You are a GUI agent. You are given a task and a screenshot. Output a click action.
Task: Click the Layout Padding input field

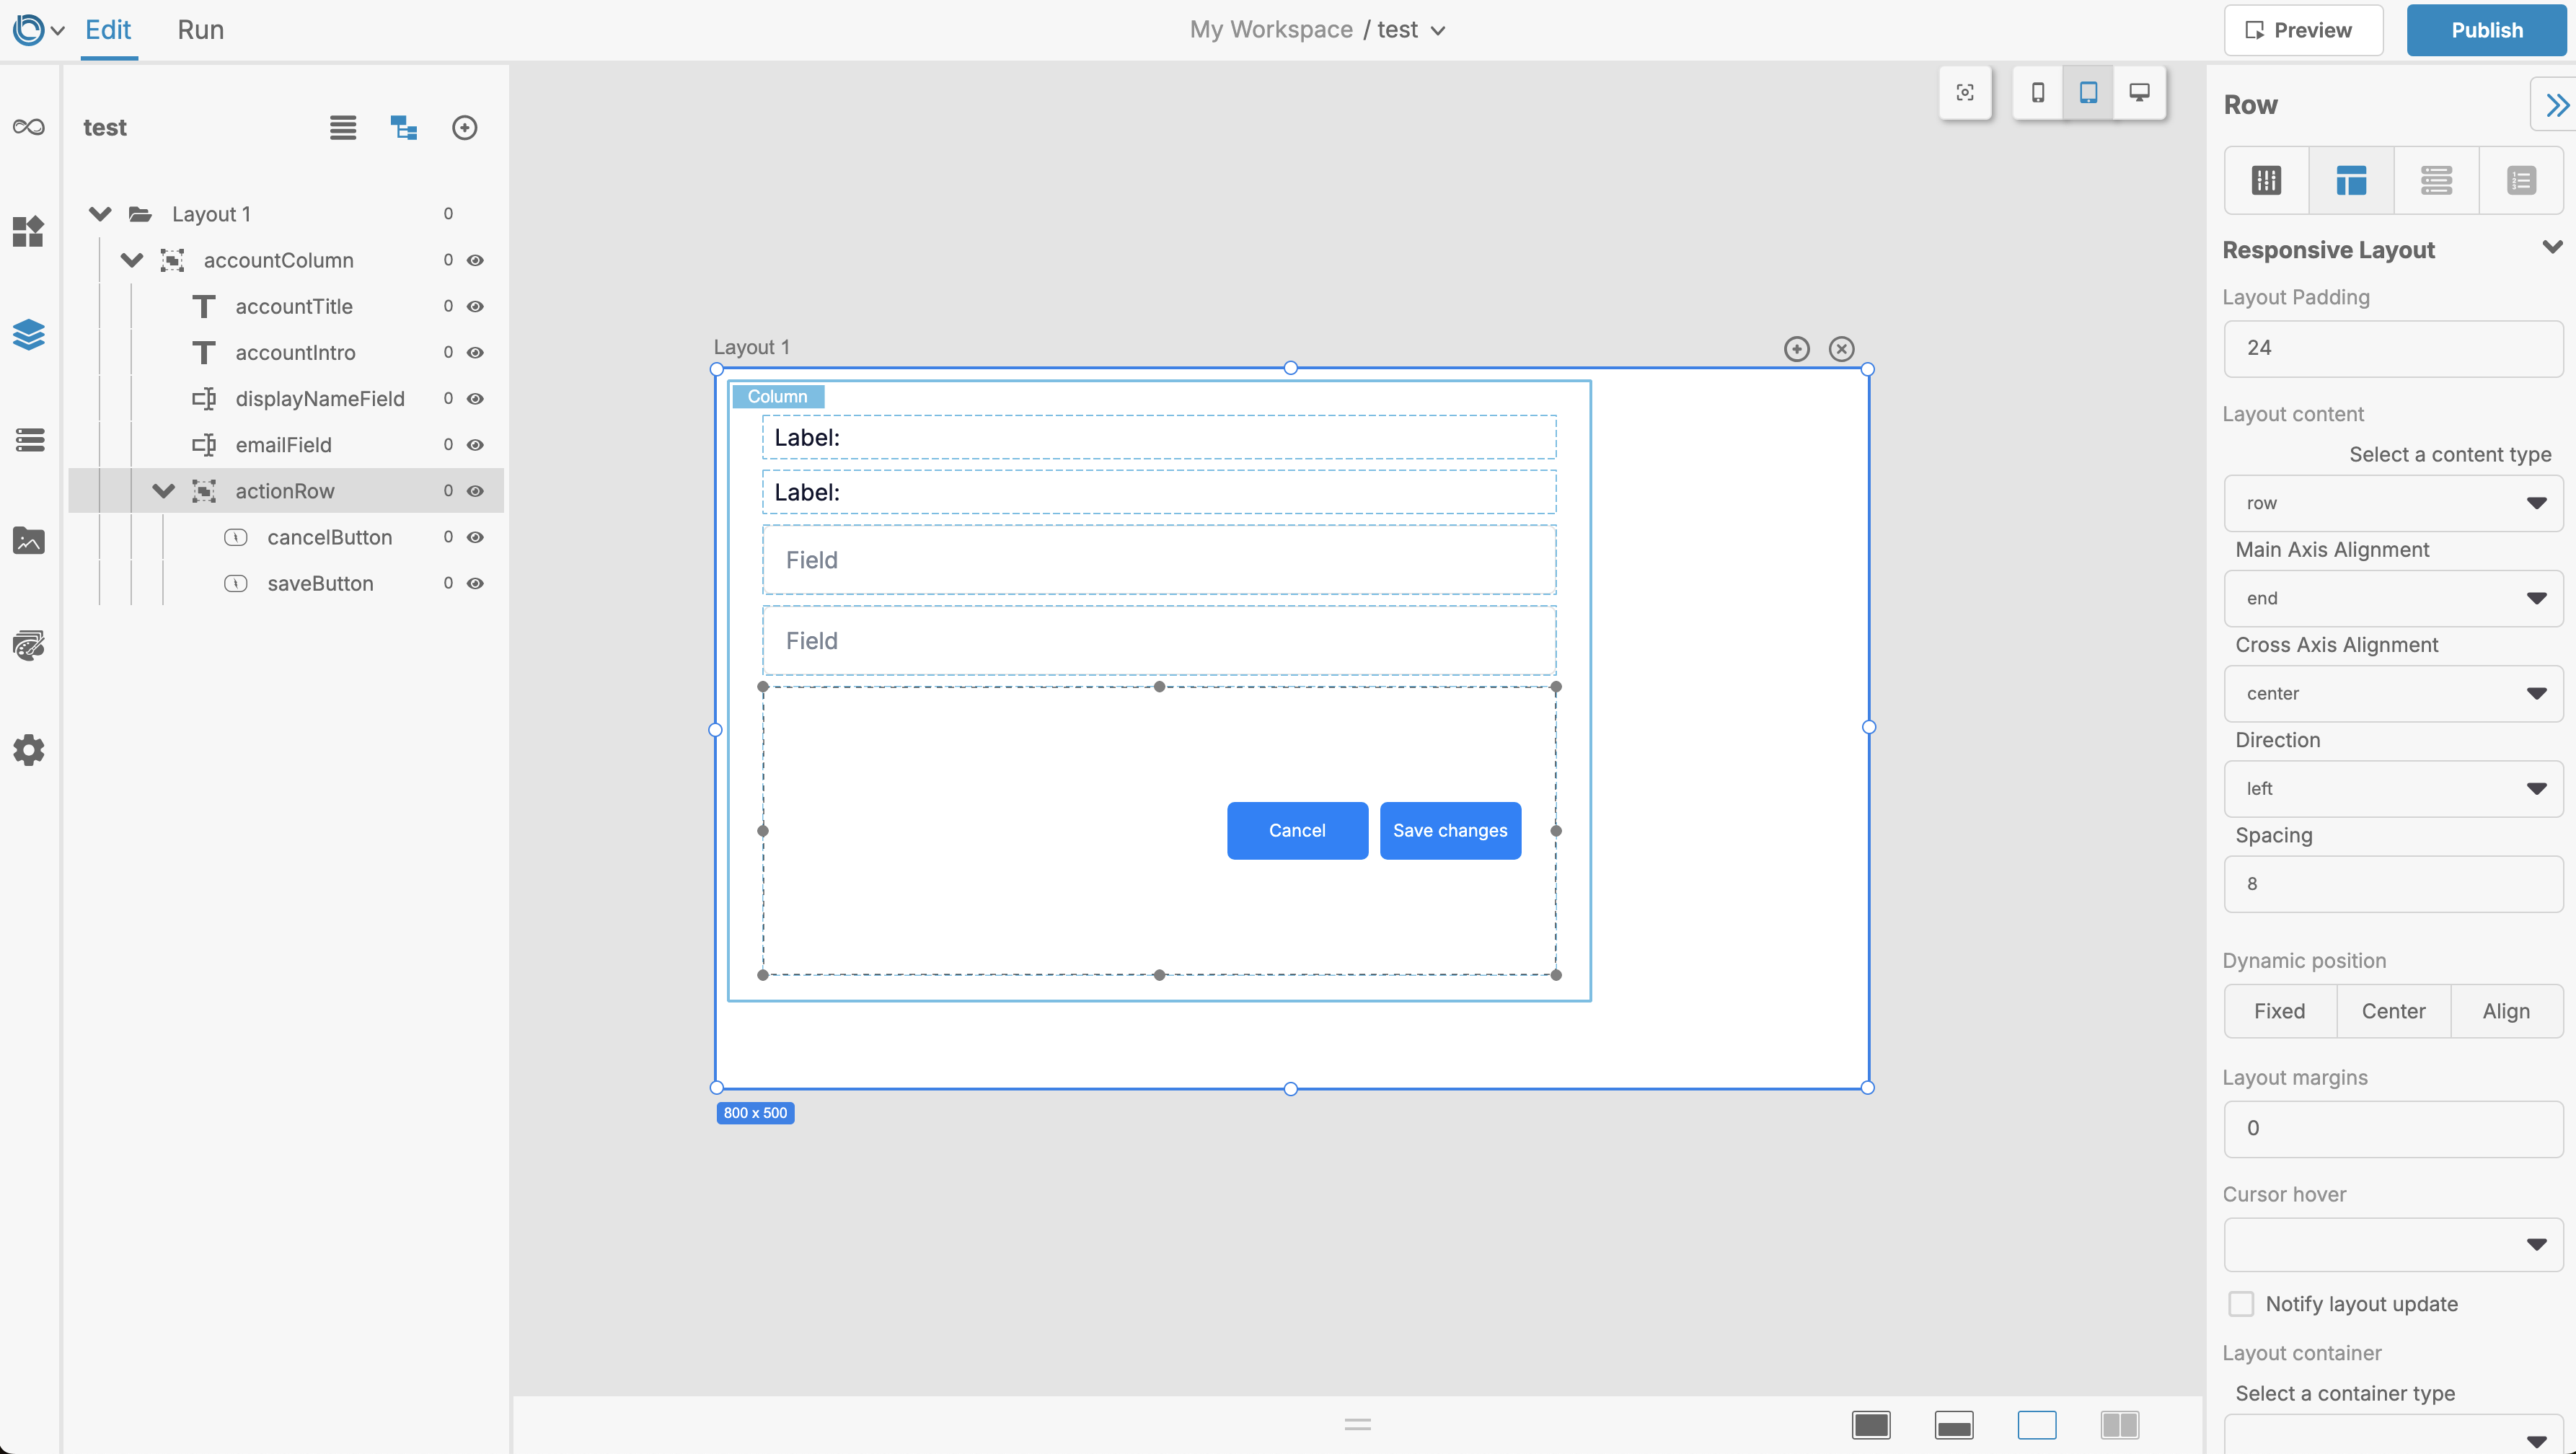[x=2393, y=348]
